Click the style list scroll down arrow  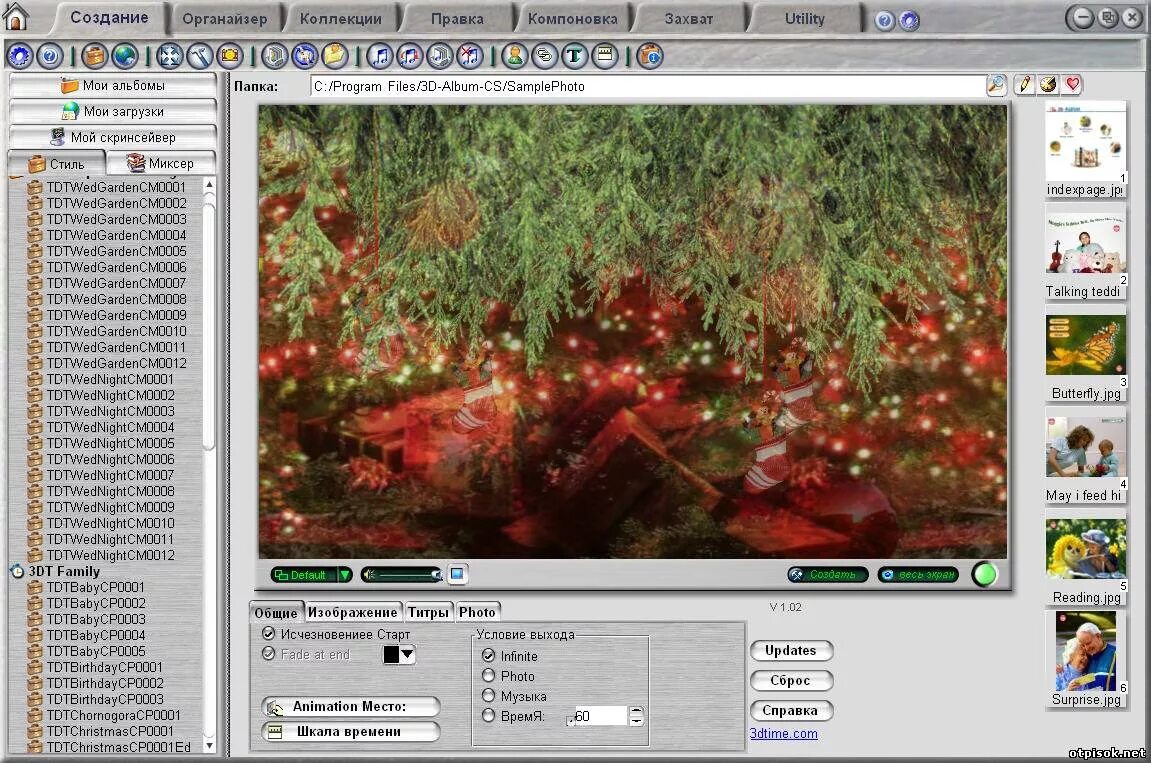(x=209, y=746)
